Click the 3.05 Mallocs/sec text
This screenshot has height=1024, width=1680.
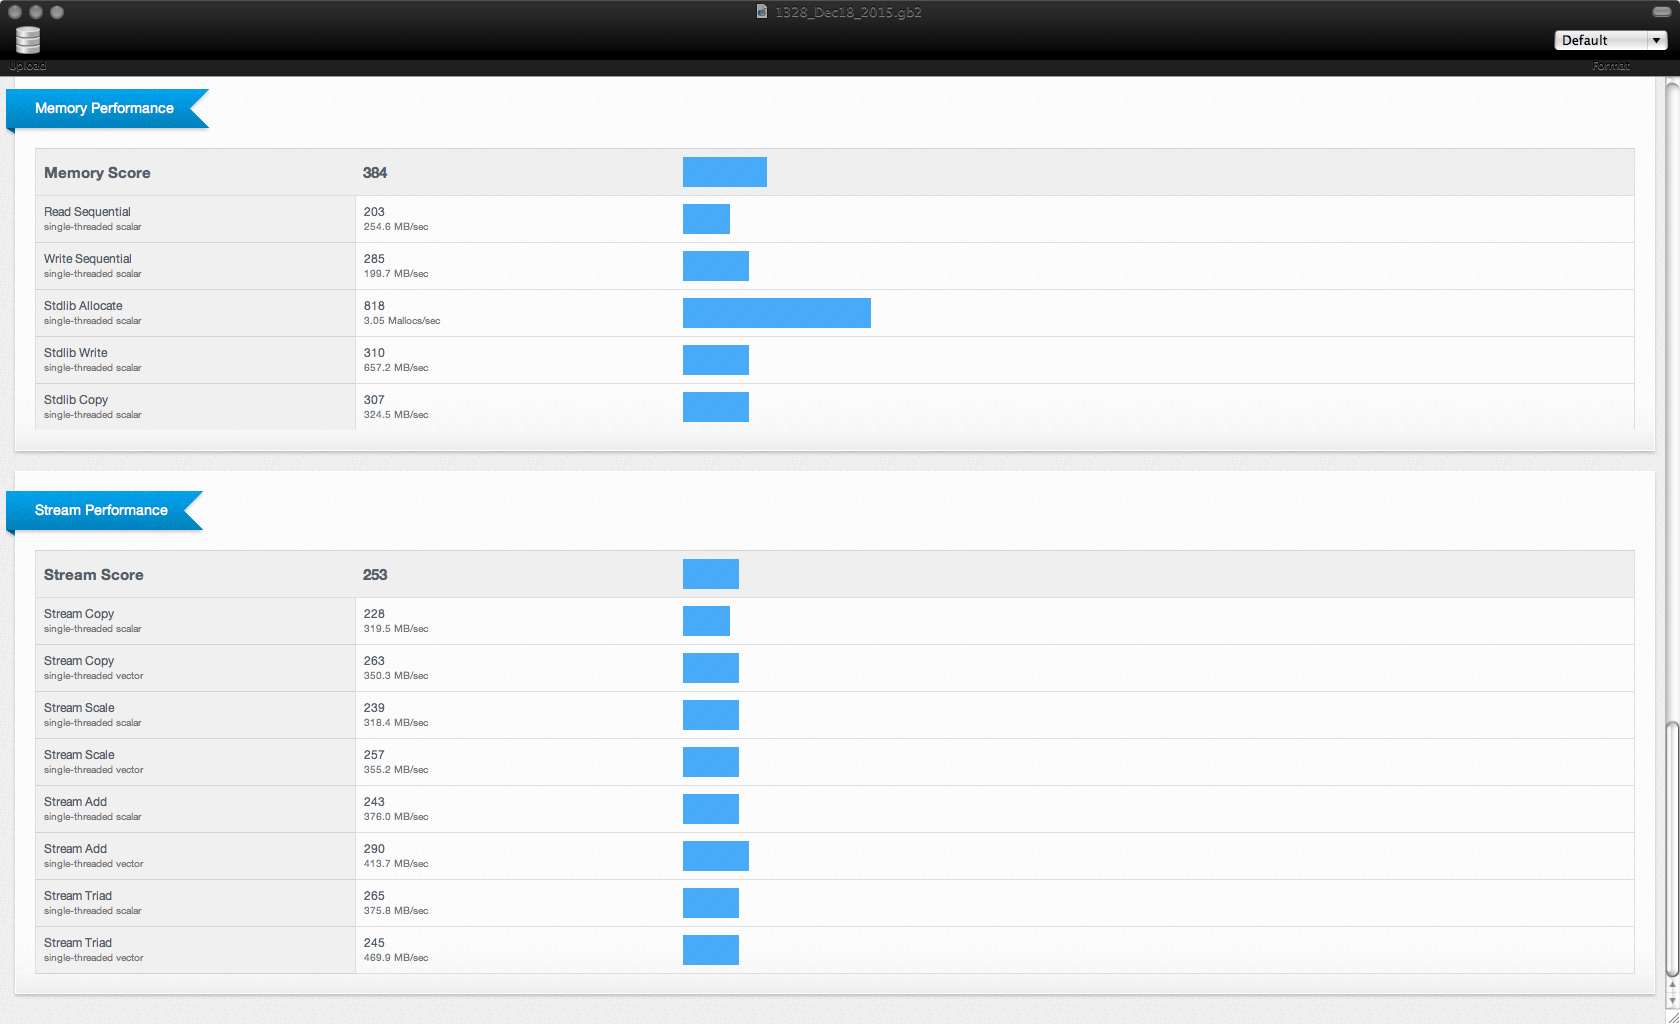pyautogui.click(x=402, y=321)
